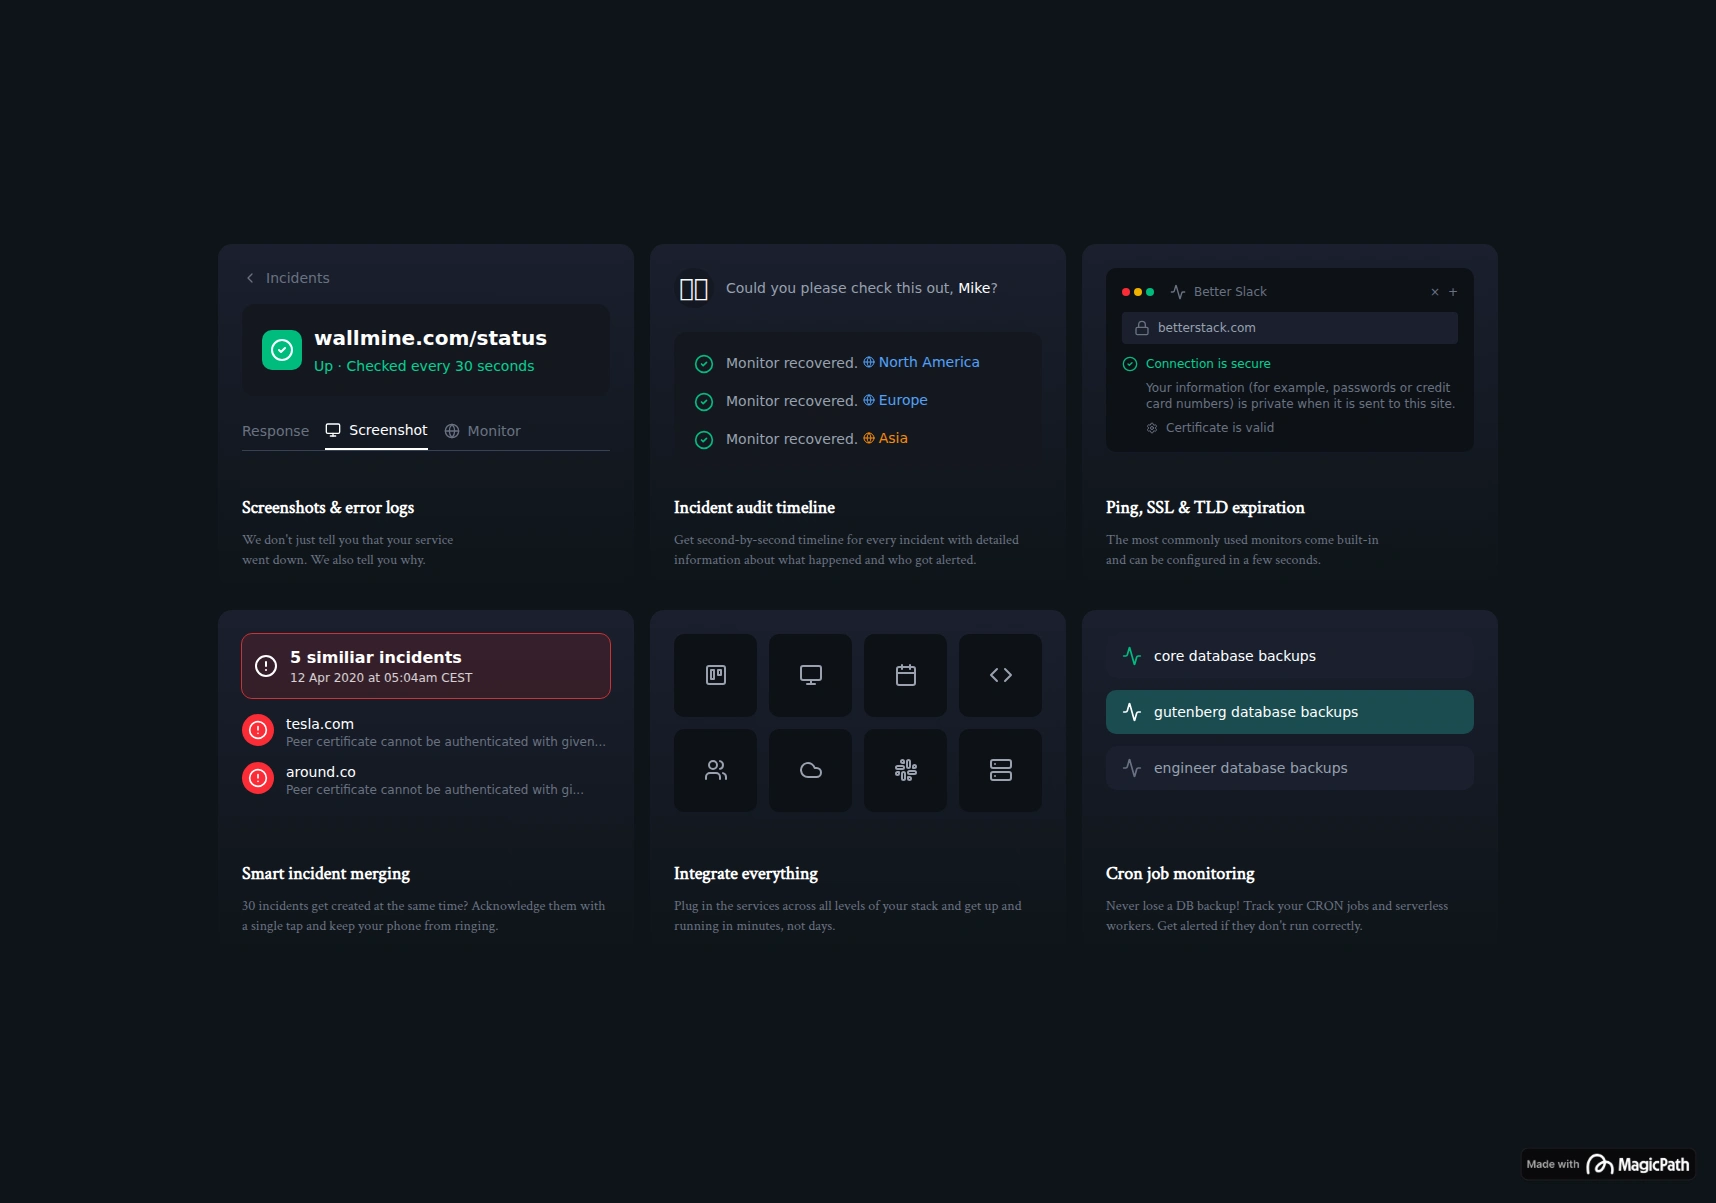Click the yellow traffic light dot in the browser window
This screenshot has width=1716, height=1203.
1138,292
